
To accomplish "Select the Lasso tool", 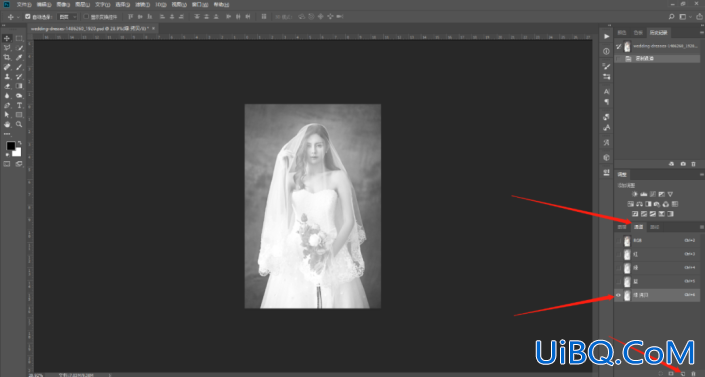I will click(x=7, y=48).
